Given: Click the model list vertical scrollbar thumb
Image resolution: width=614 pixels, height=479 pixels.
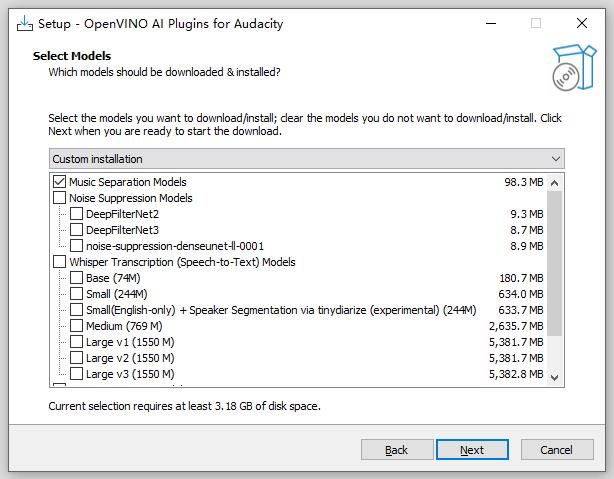Looking at the screenshot, I should [554, 263].
